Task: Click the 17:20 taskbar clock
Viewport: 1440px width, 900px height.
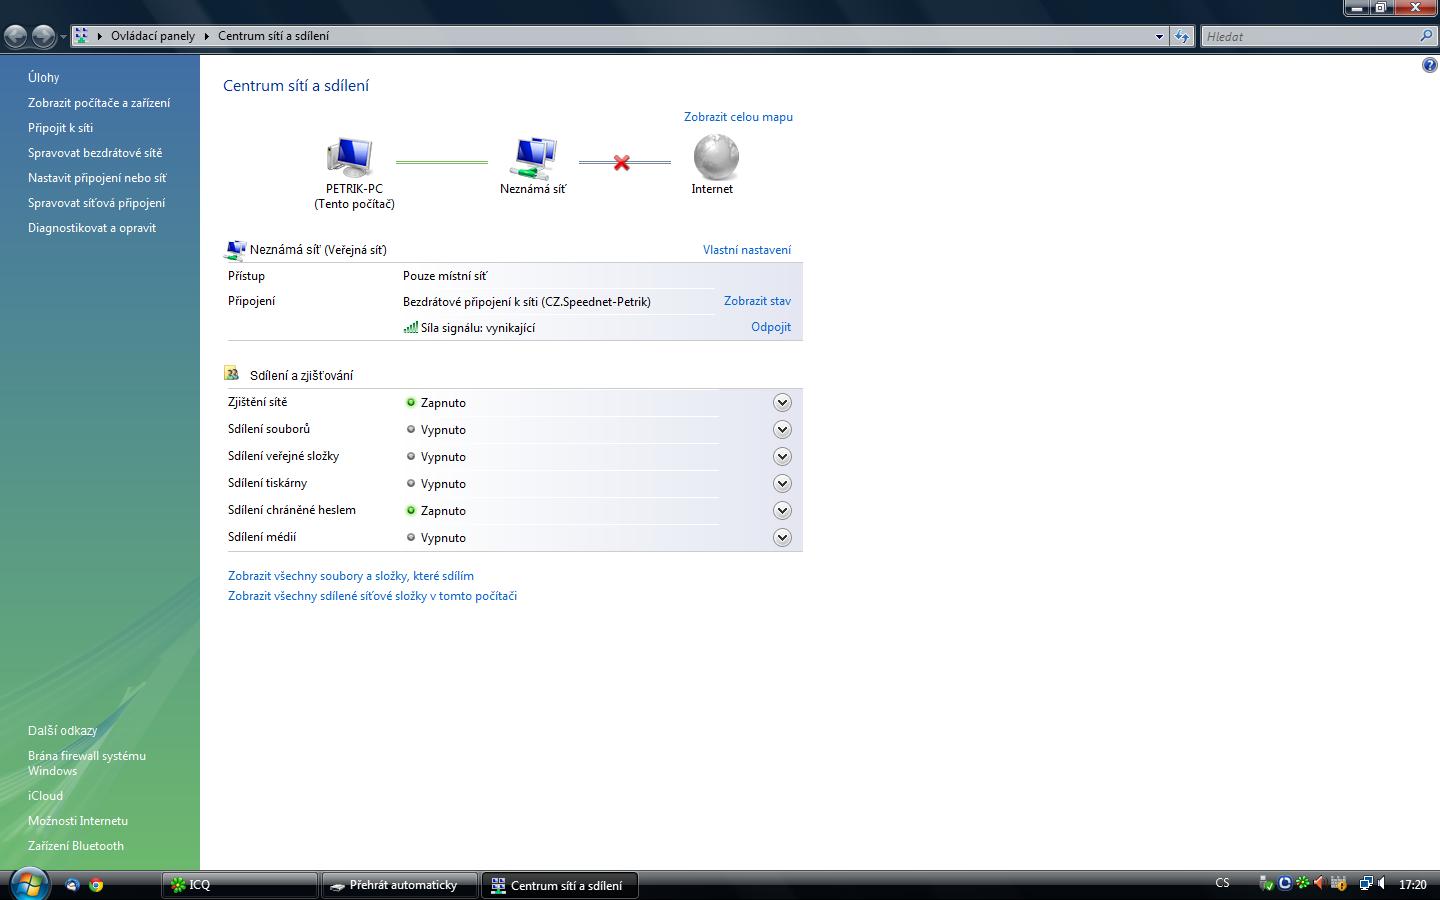Action: pyautogui.click(x=1412, y=884)
